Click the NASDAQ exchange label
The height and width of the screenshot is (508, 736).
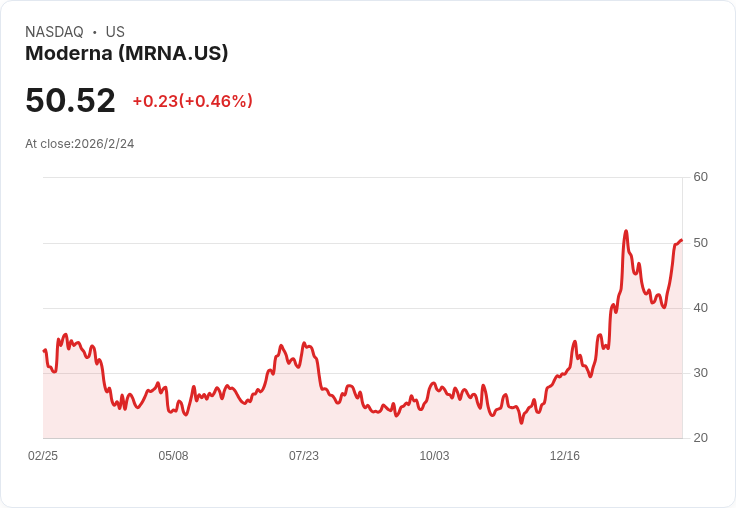click(54, 32)
